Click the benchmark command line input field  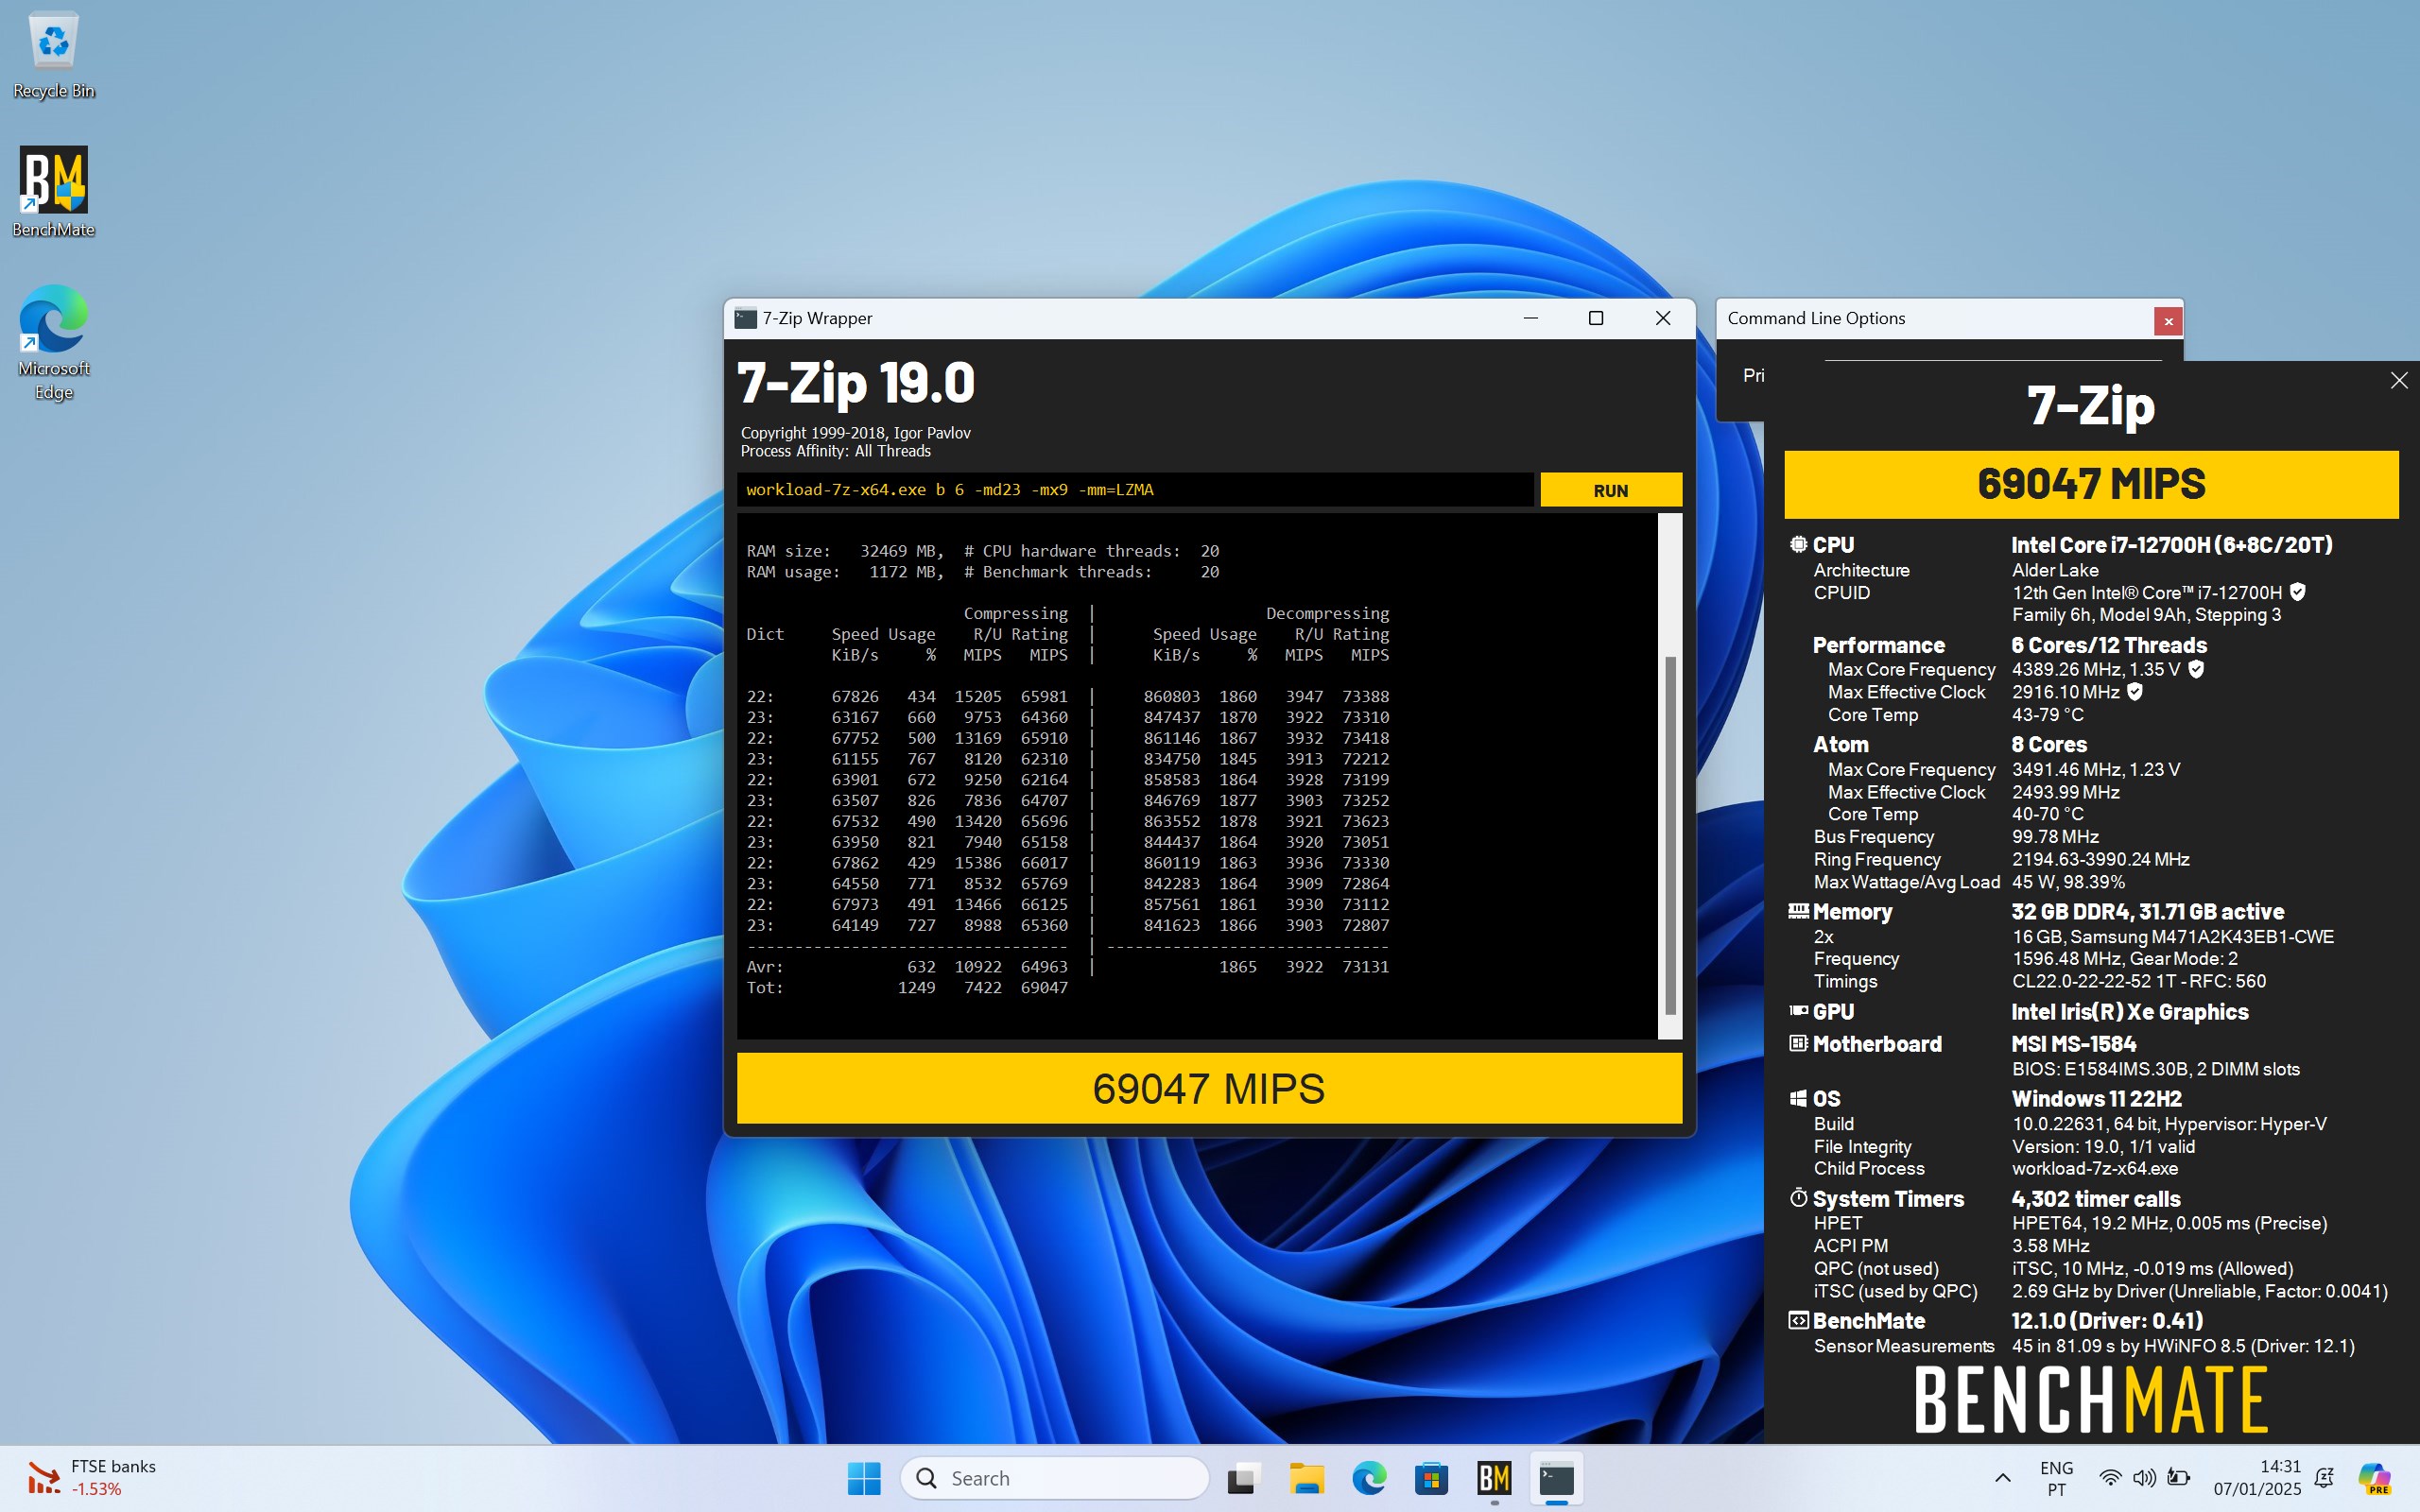(1135, 490)
